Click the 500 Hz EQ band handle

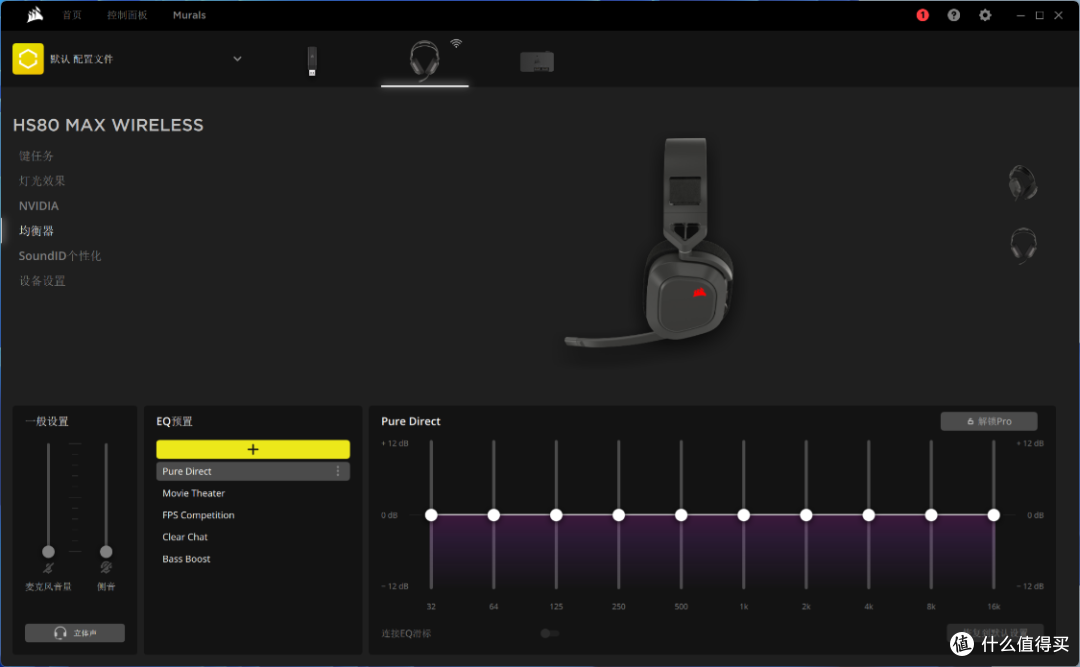tap(681, 515)
